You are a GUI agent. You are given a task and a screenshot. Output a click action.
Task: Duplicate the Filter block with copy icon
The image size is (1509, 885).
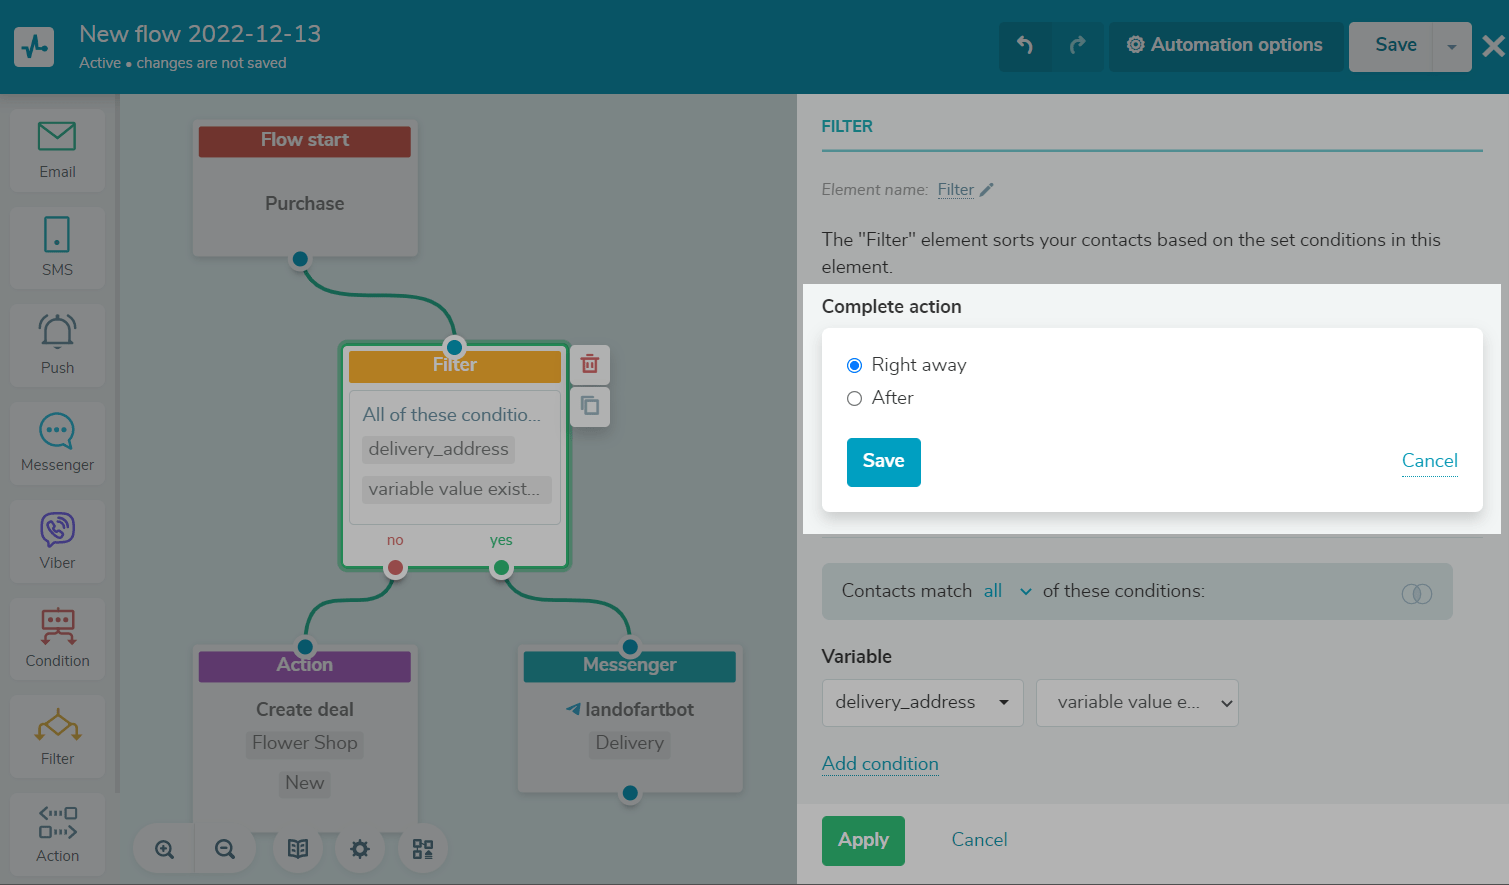tap(590, 406)
